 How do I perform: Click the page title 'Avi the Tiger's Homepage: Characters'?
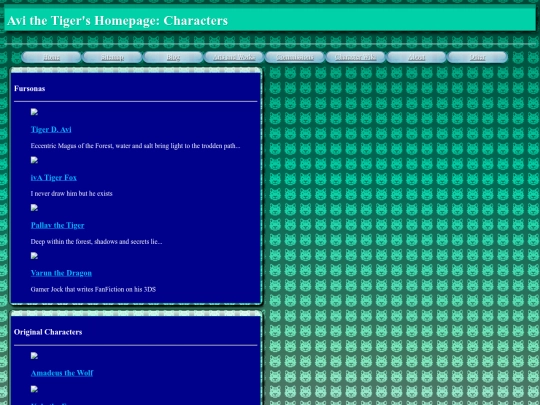[117, 21]
